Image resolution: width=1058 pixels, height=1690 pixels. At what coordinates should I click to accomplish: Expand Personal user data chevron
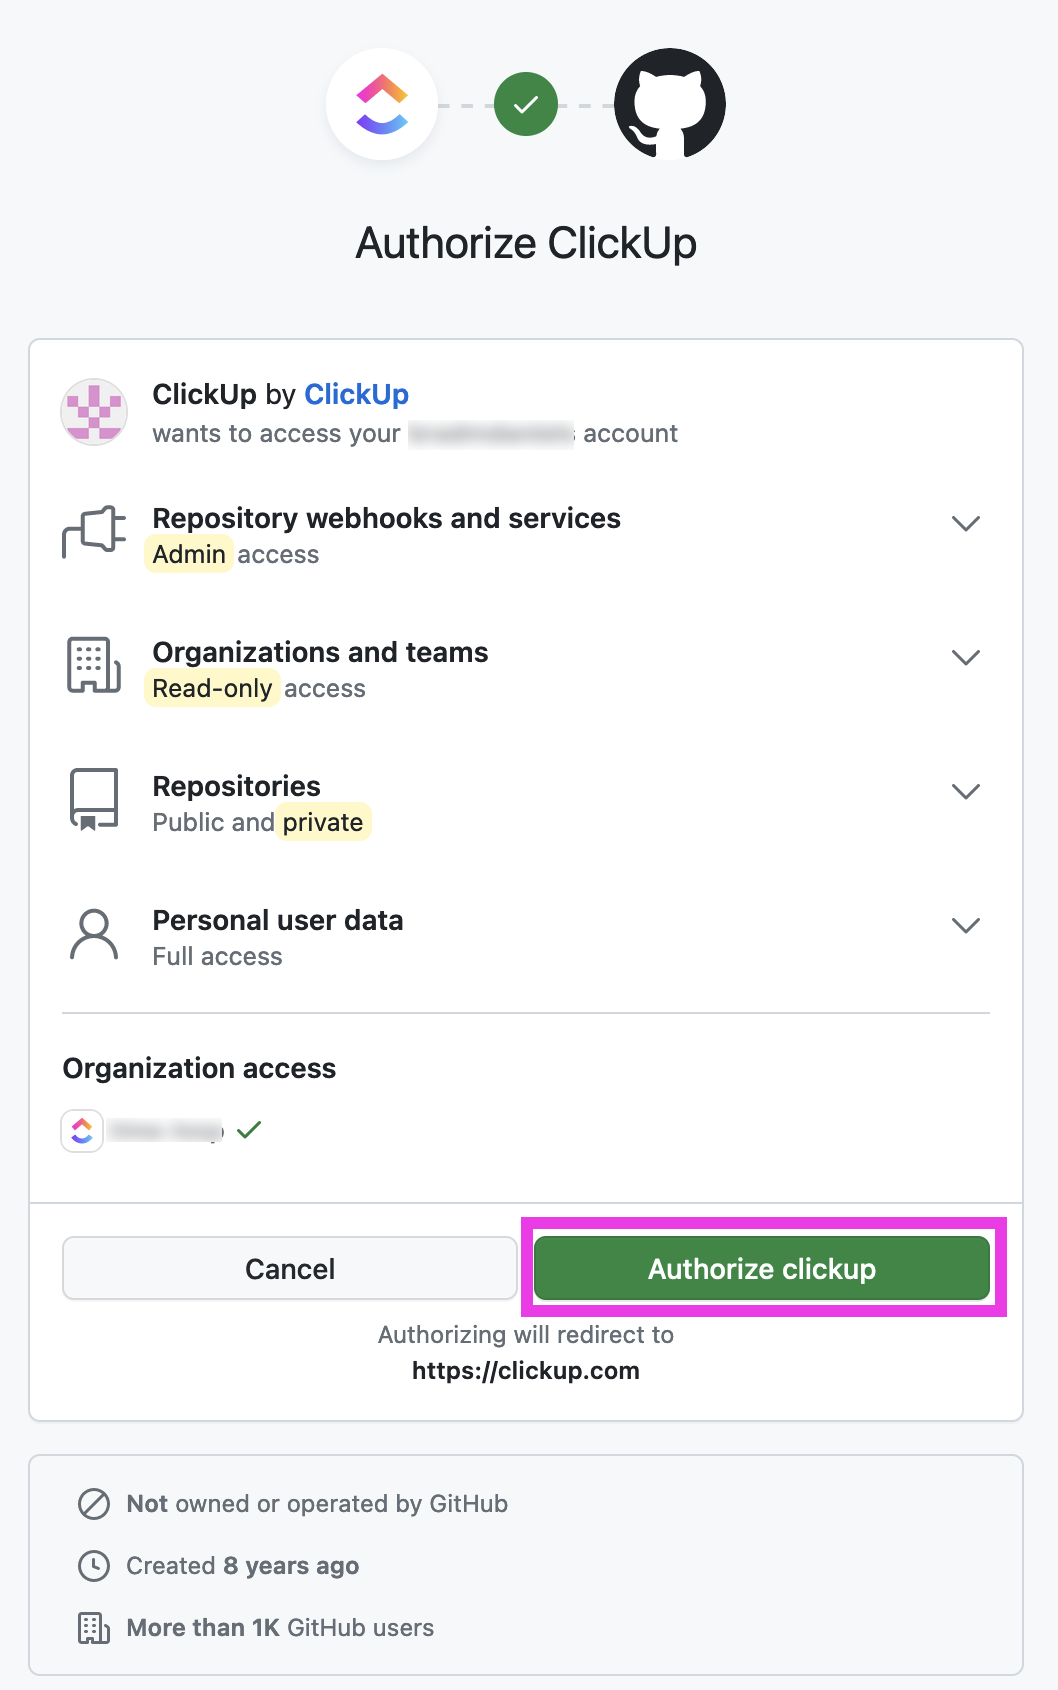(x=965, y=925)
